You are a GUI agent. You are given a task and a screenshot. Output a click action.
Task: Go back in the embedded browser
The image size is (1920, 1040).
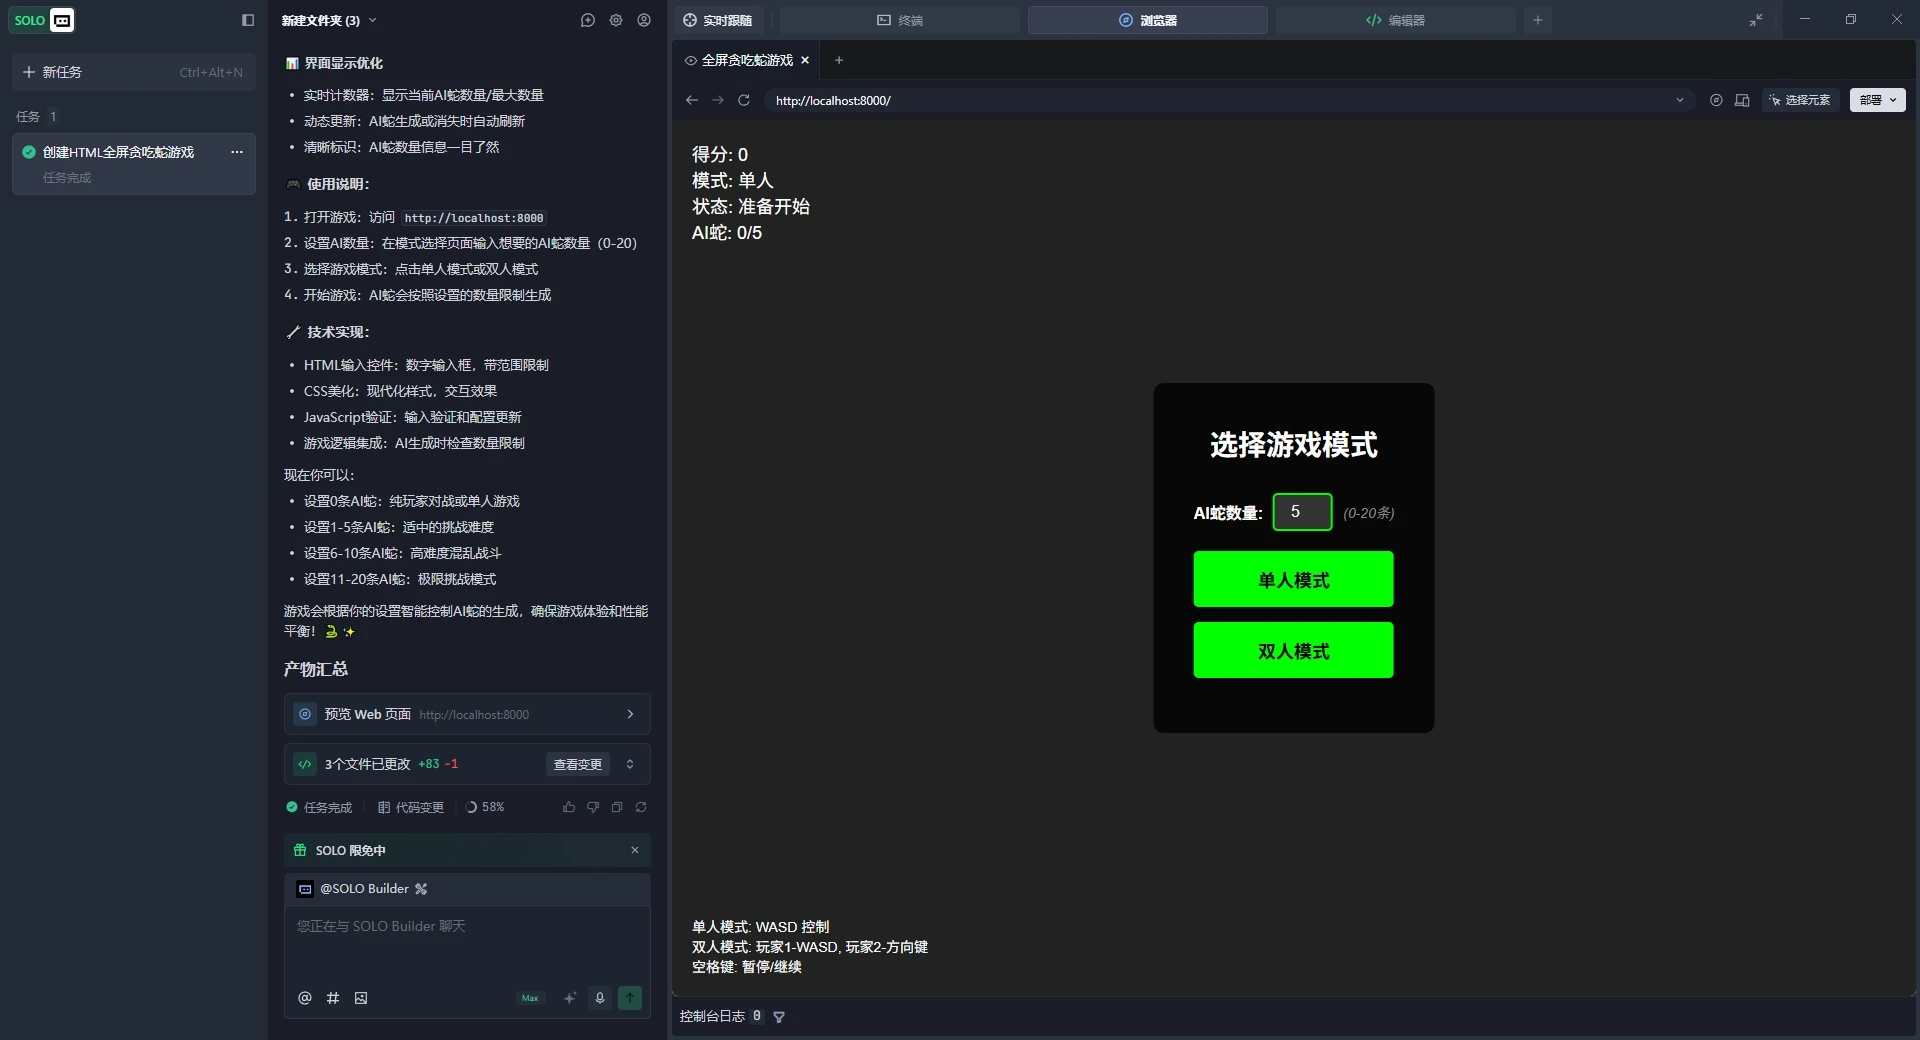pos(691,100)
